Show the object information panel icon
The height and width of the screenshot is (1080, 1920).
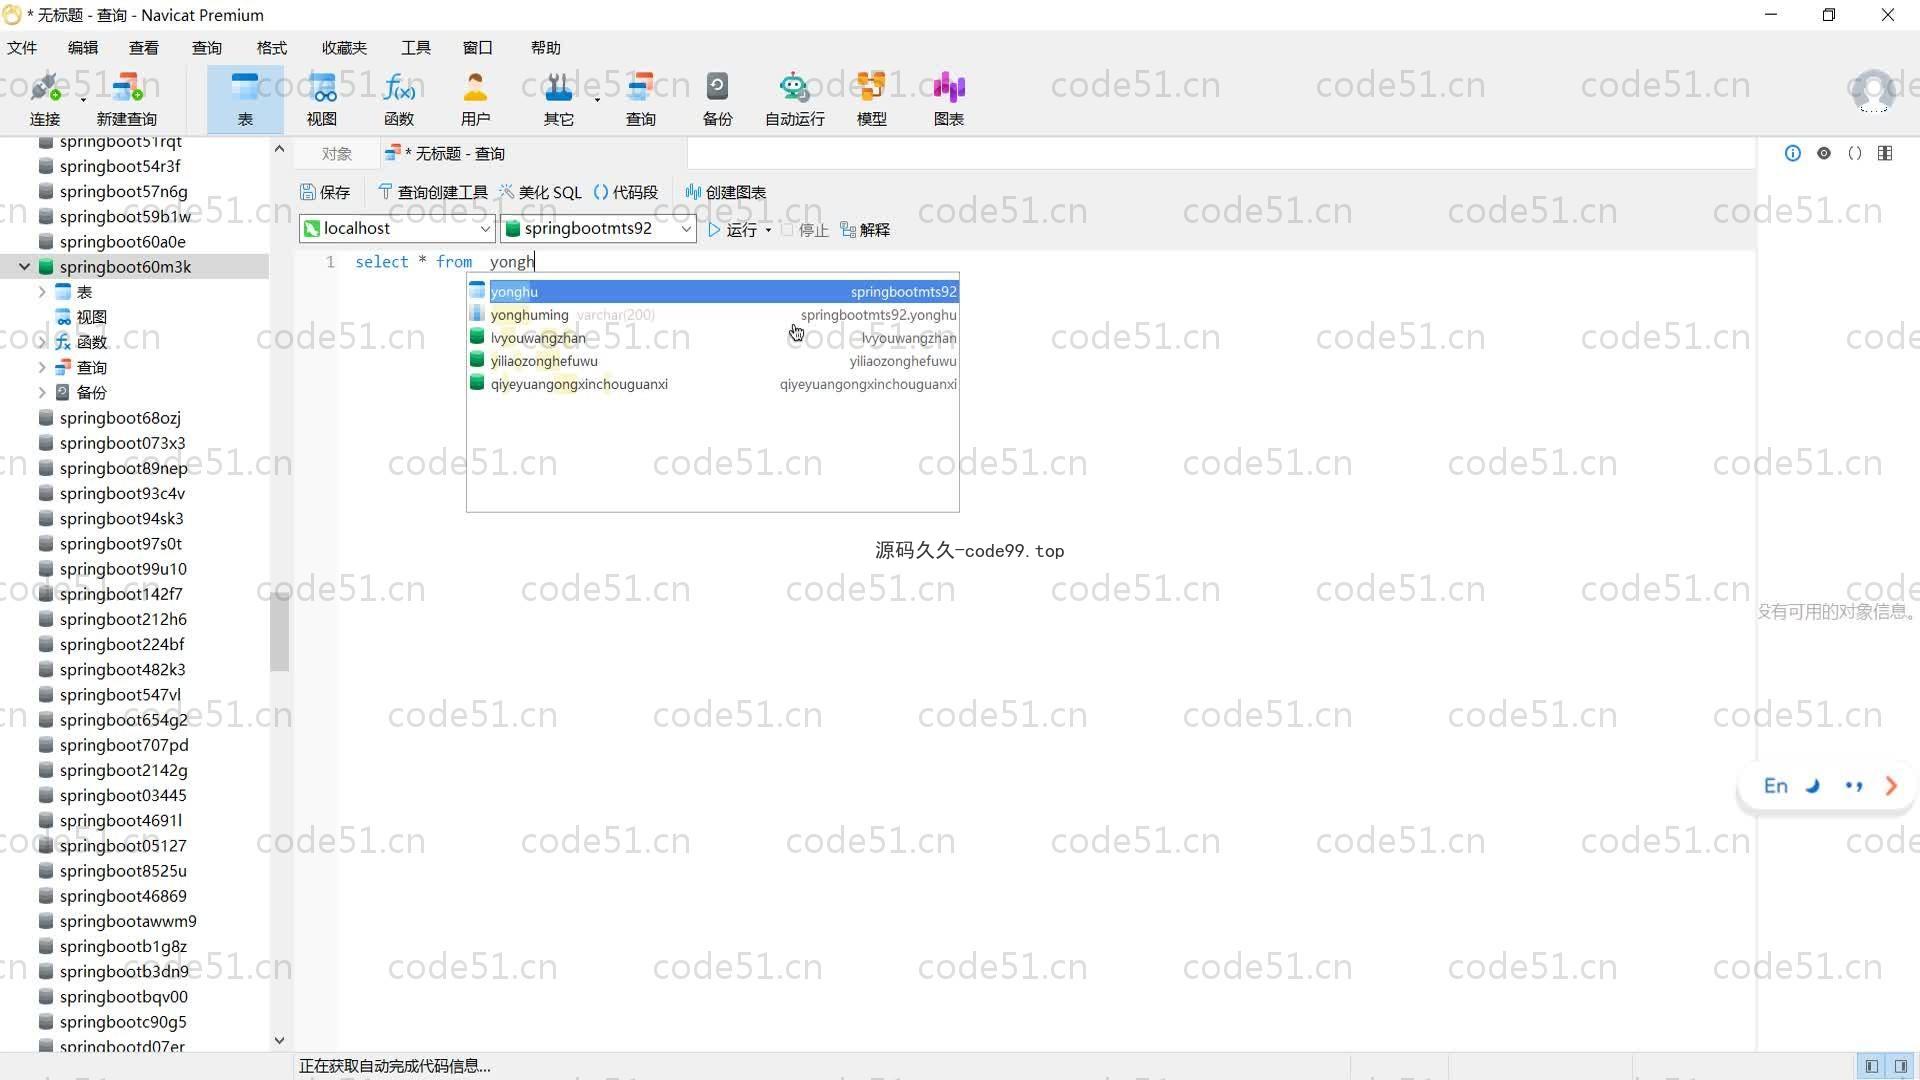pos(1792,153)
